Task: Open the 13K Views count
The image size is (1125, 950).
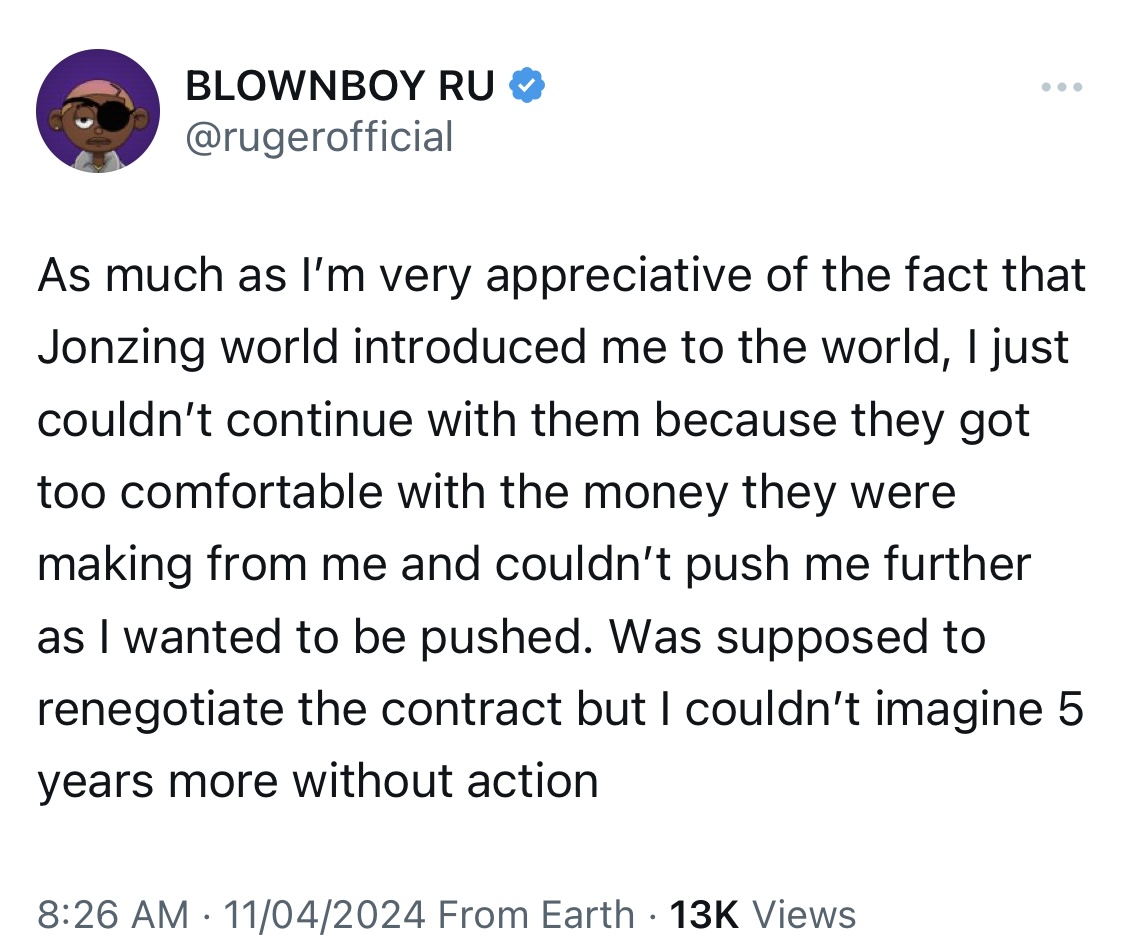Action: 762,915
